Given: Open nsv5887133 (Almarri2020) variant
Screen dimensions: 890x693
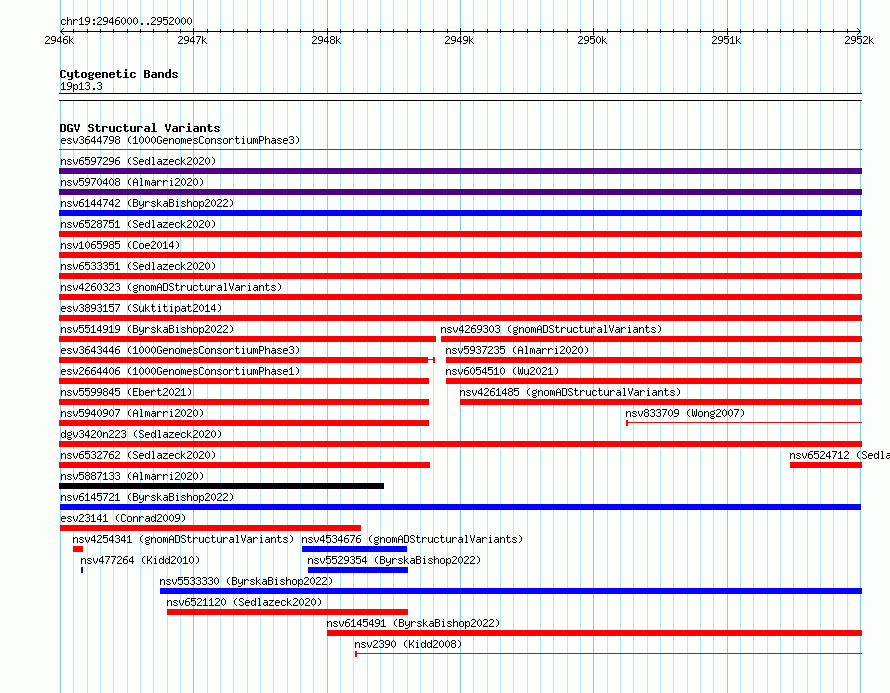Looking at the screenshot, I should 132,476.
